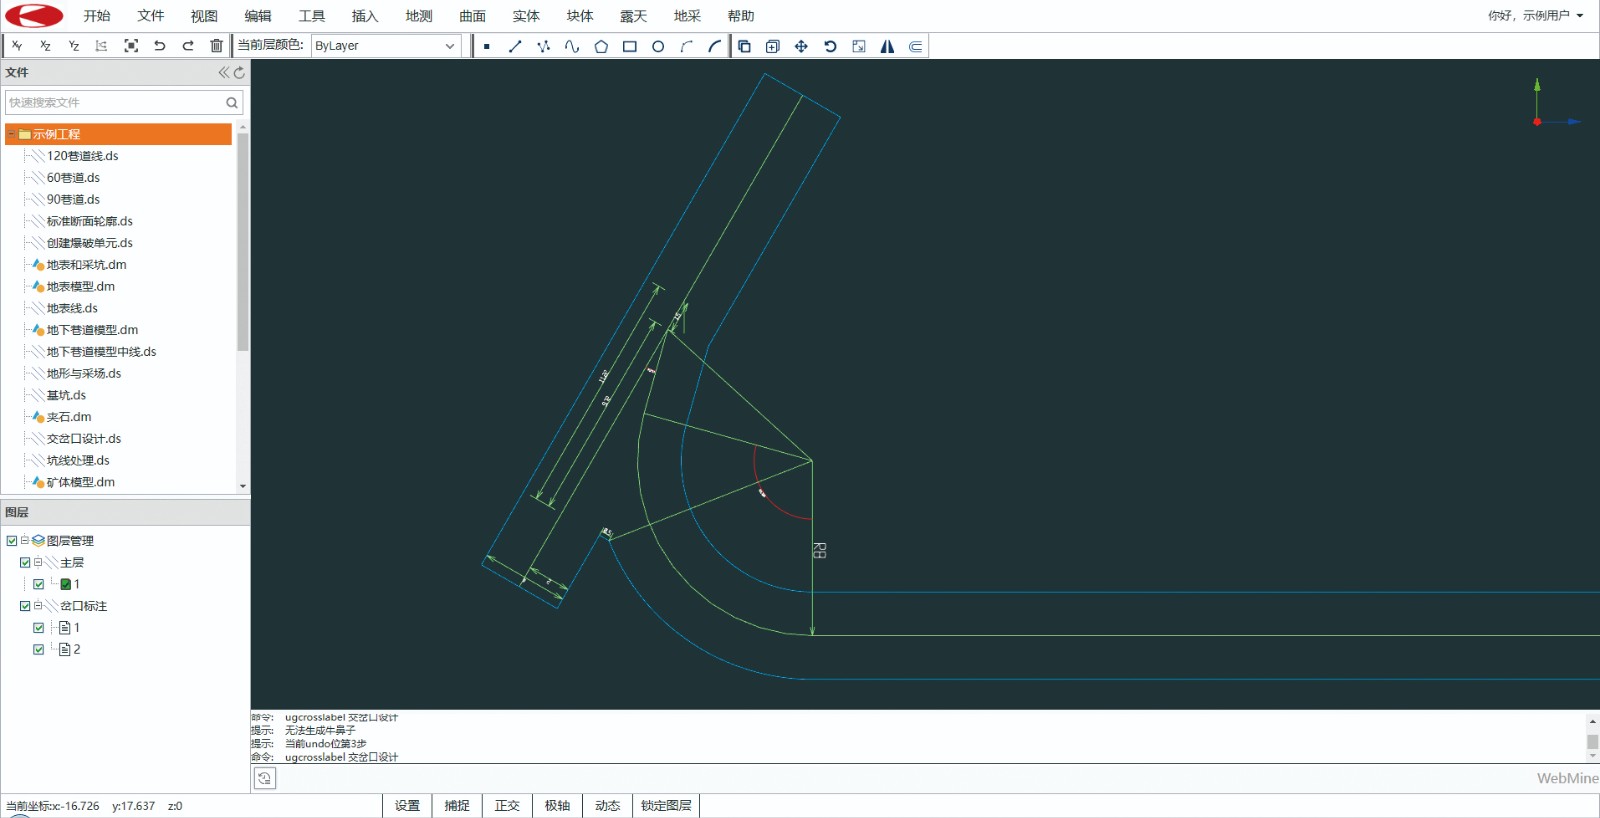
Task: Open the 文件 menu
Action: click(x=151, y=16)
